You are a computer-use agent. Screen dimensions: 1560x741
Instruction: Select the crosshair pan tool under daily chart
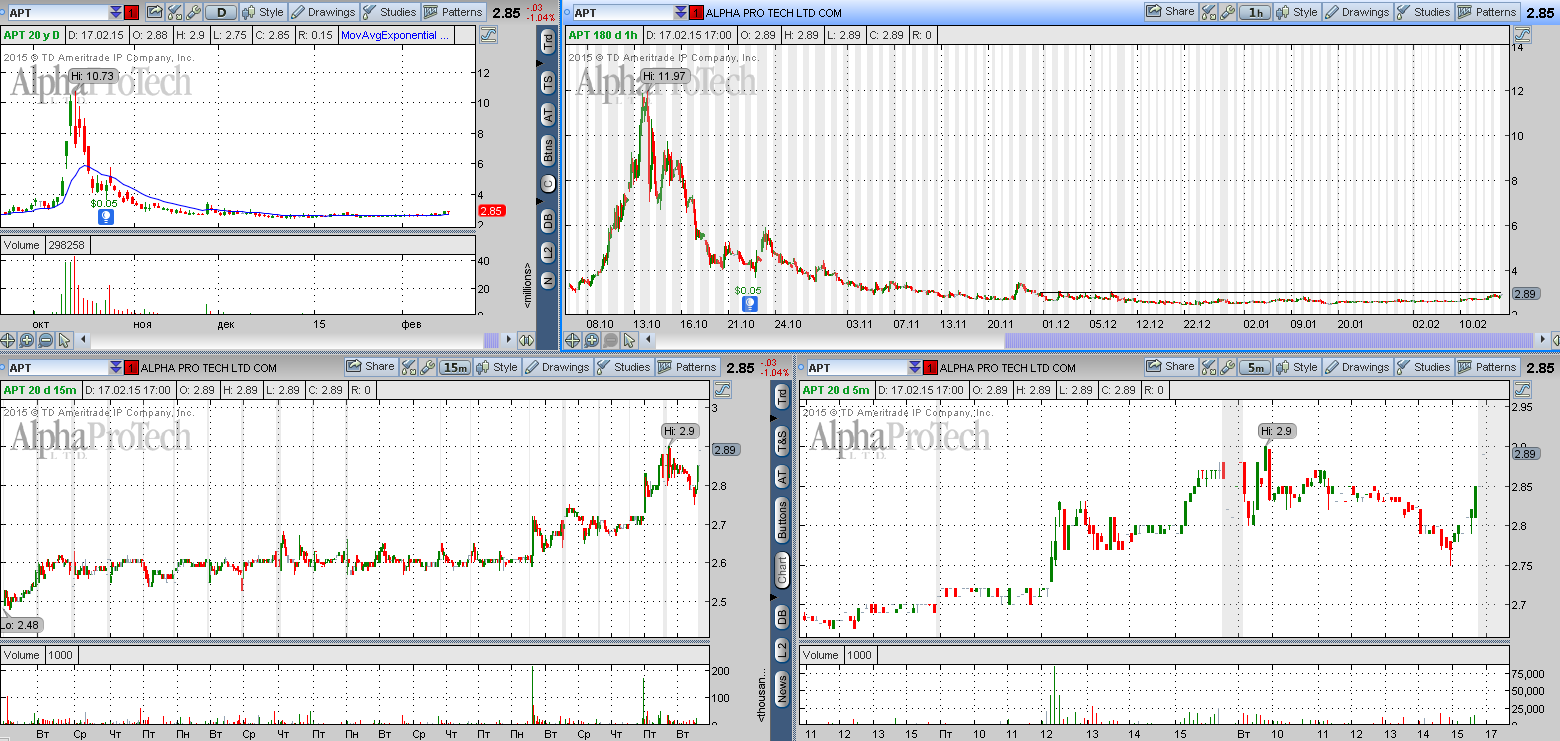[8, 340]
